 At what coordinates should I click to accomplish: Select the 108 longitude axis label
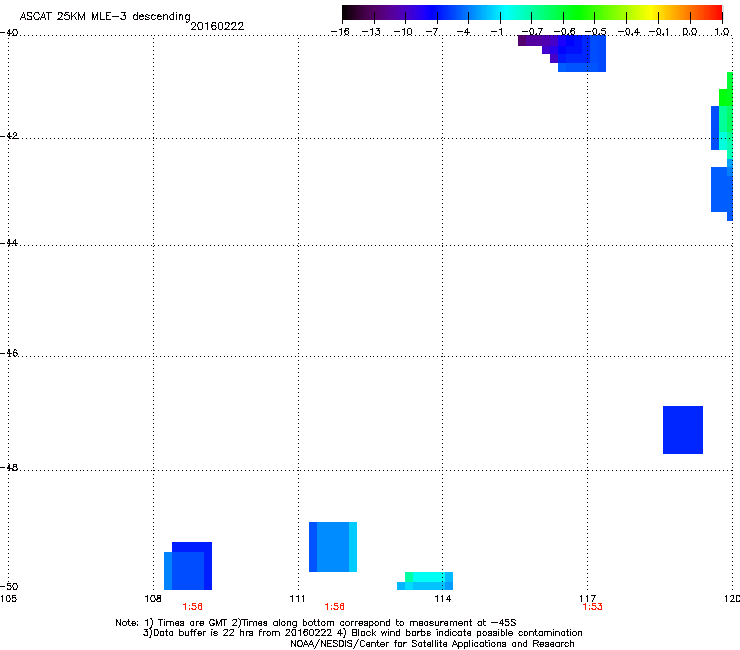click(153, 599)
